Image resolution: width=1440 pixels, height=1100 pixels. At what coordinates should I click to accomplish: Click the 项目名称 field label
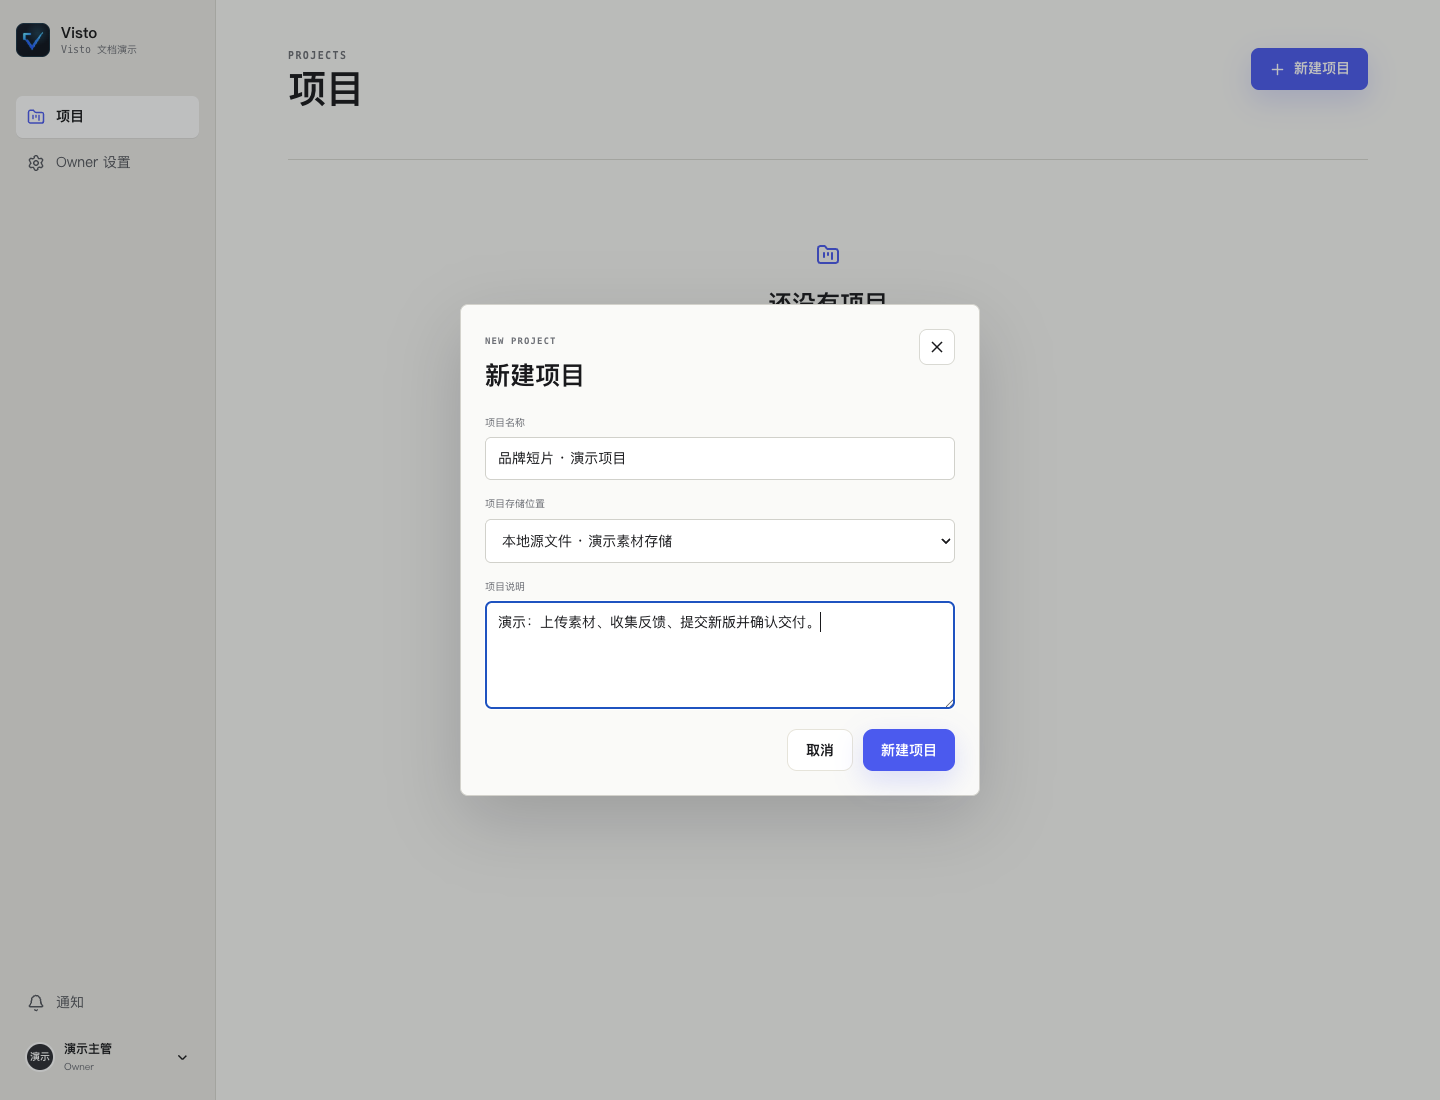coord(505,423)
